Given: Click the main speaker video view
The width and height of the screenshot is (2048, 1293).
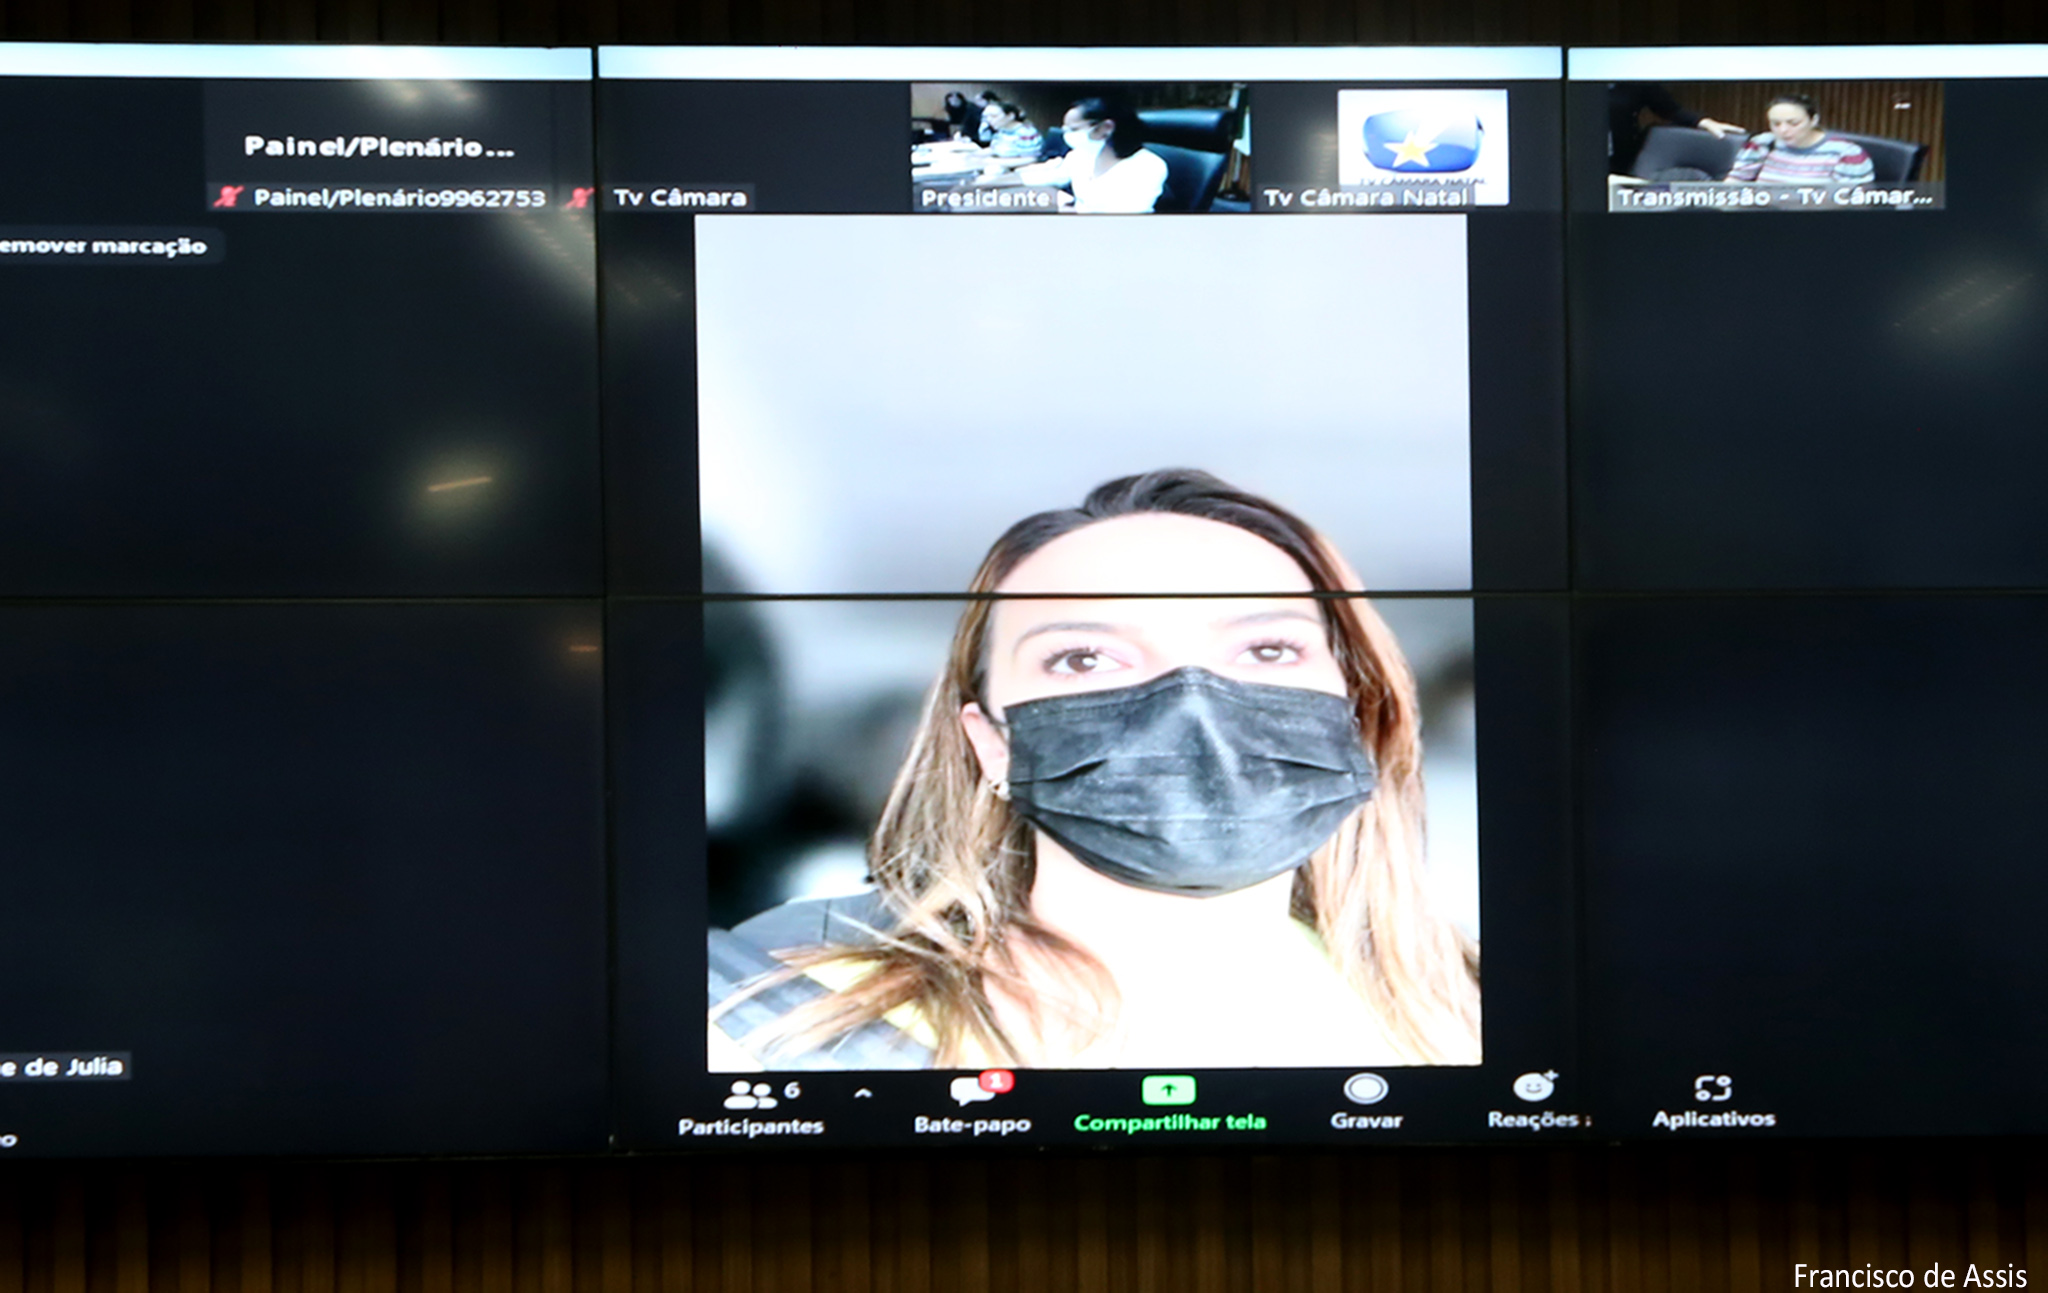Looking at the screenshot, I should coord(1088,640).
